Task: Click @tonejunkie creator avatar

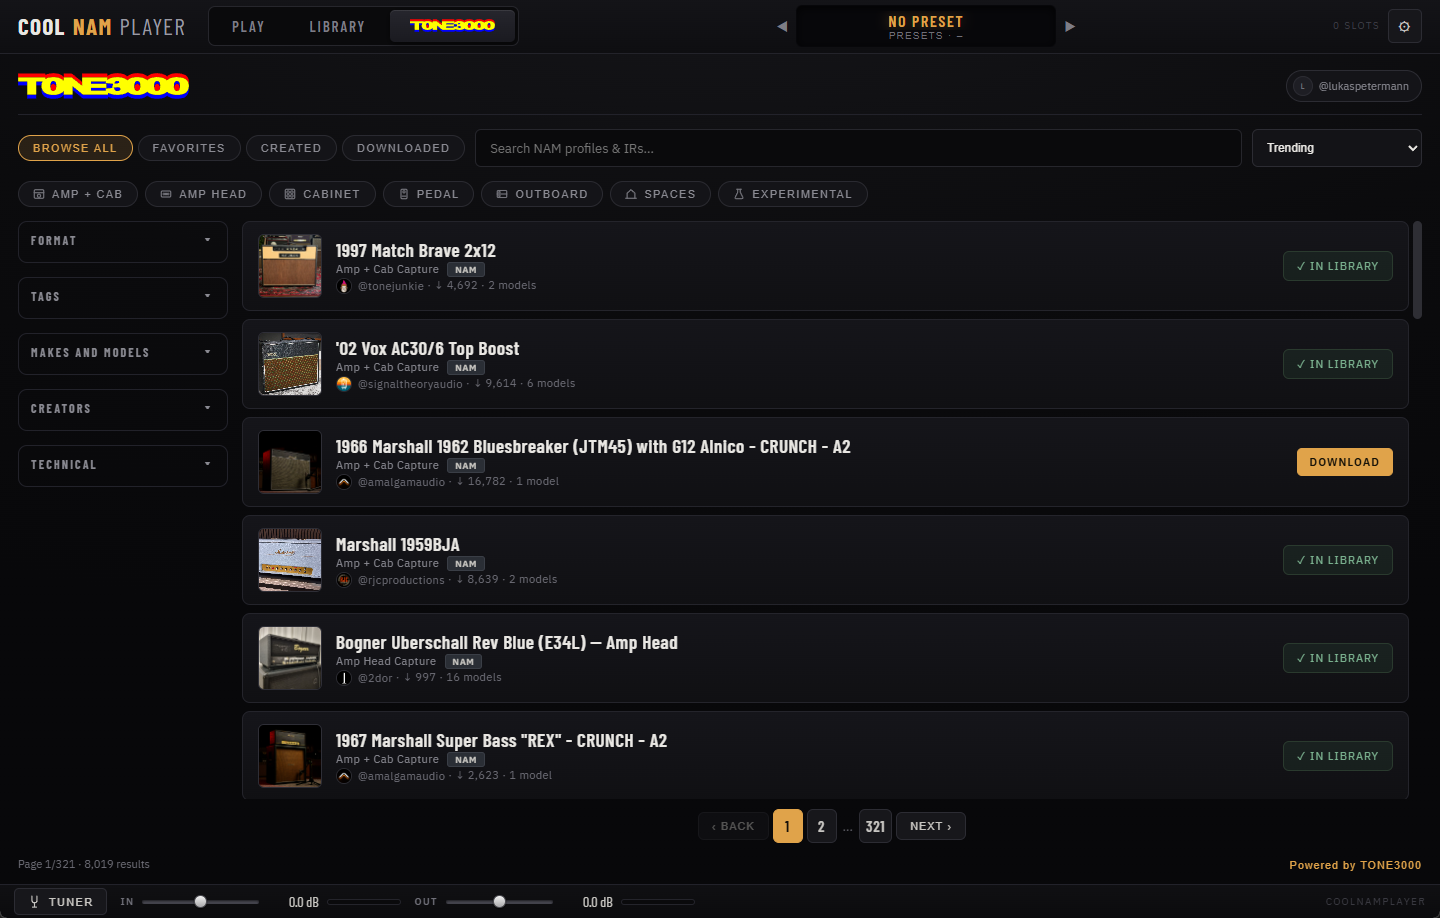Action: (344, 286)
